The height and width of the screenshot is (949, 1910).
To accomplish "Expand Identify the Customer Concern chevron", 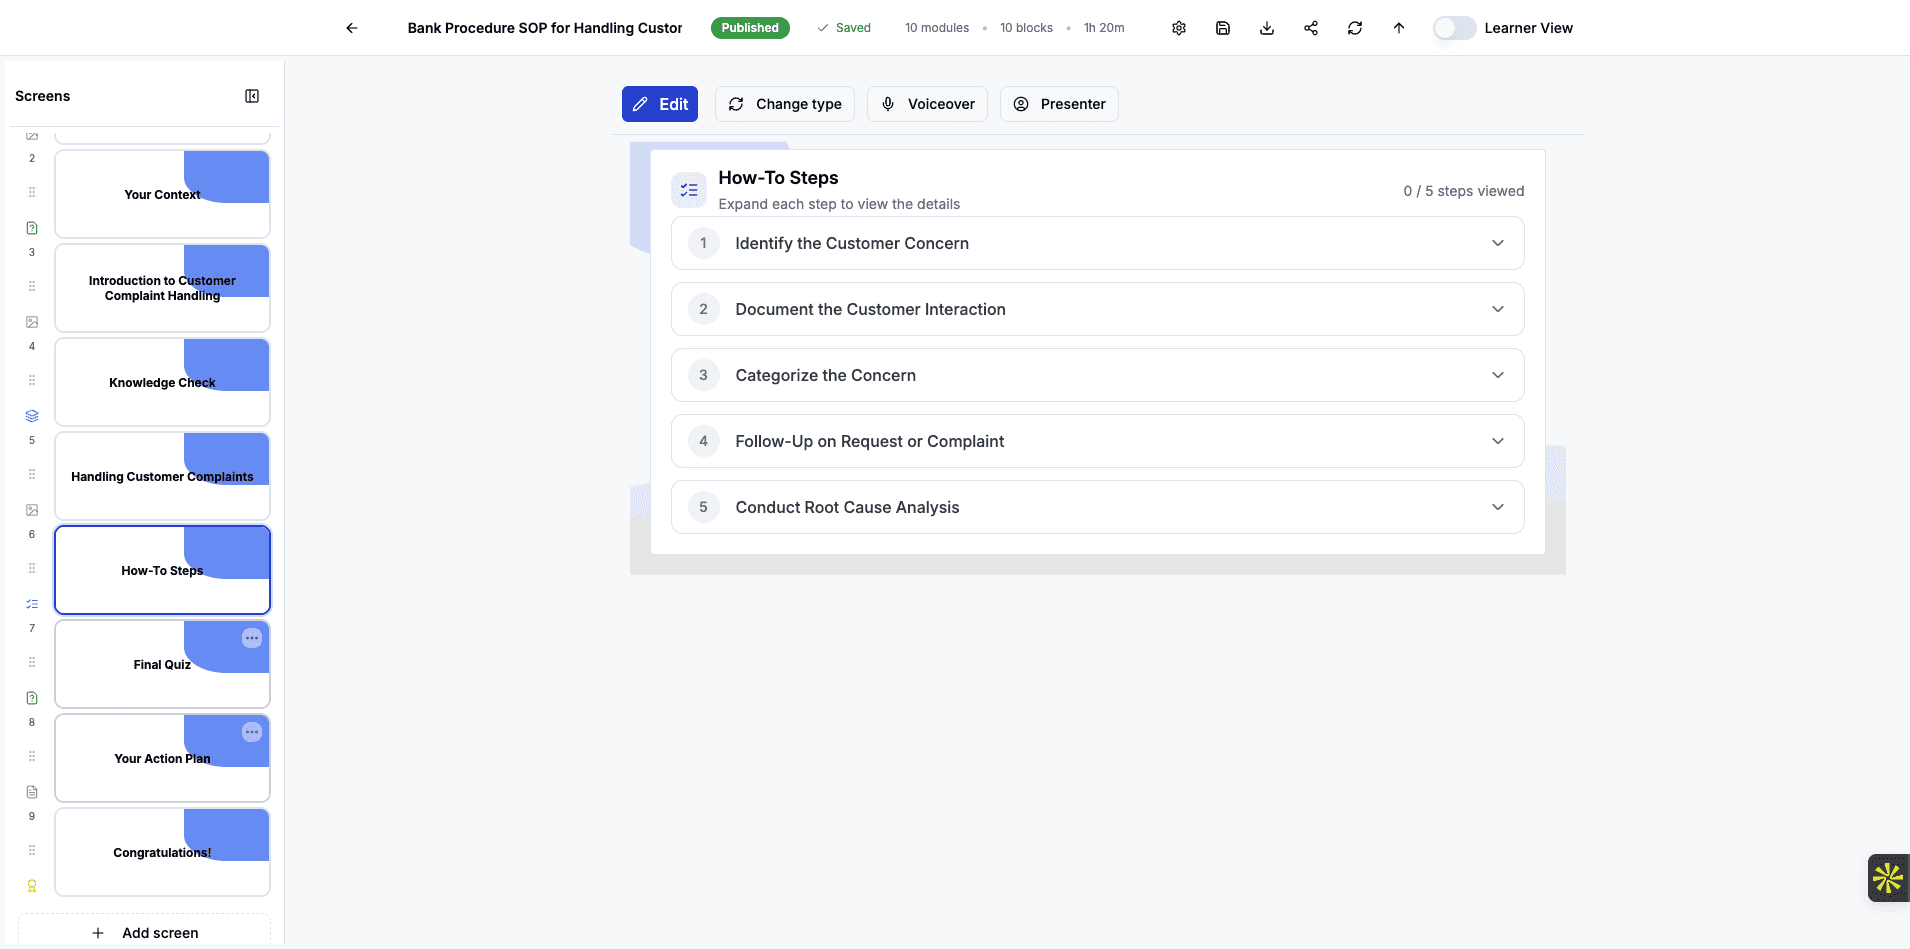I will [1498, 243].
